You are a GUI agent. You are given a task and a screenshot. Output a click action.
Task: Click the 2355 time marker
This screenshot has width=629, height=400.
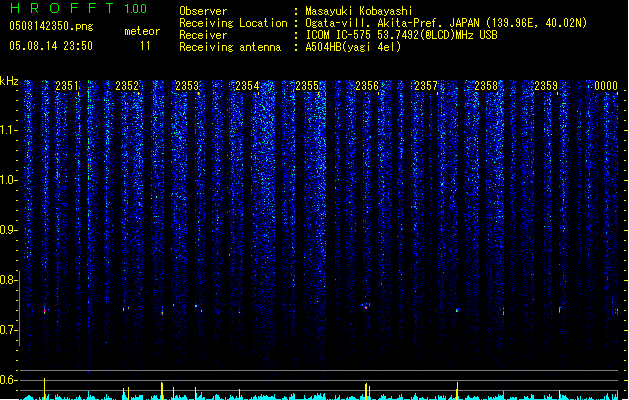click(x=307, y=86)
